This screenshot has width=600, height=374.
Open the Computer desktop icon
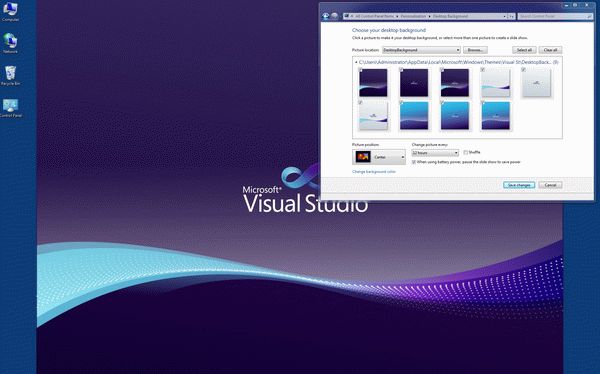point(10,10)
